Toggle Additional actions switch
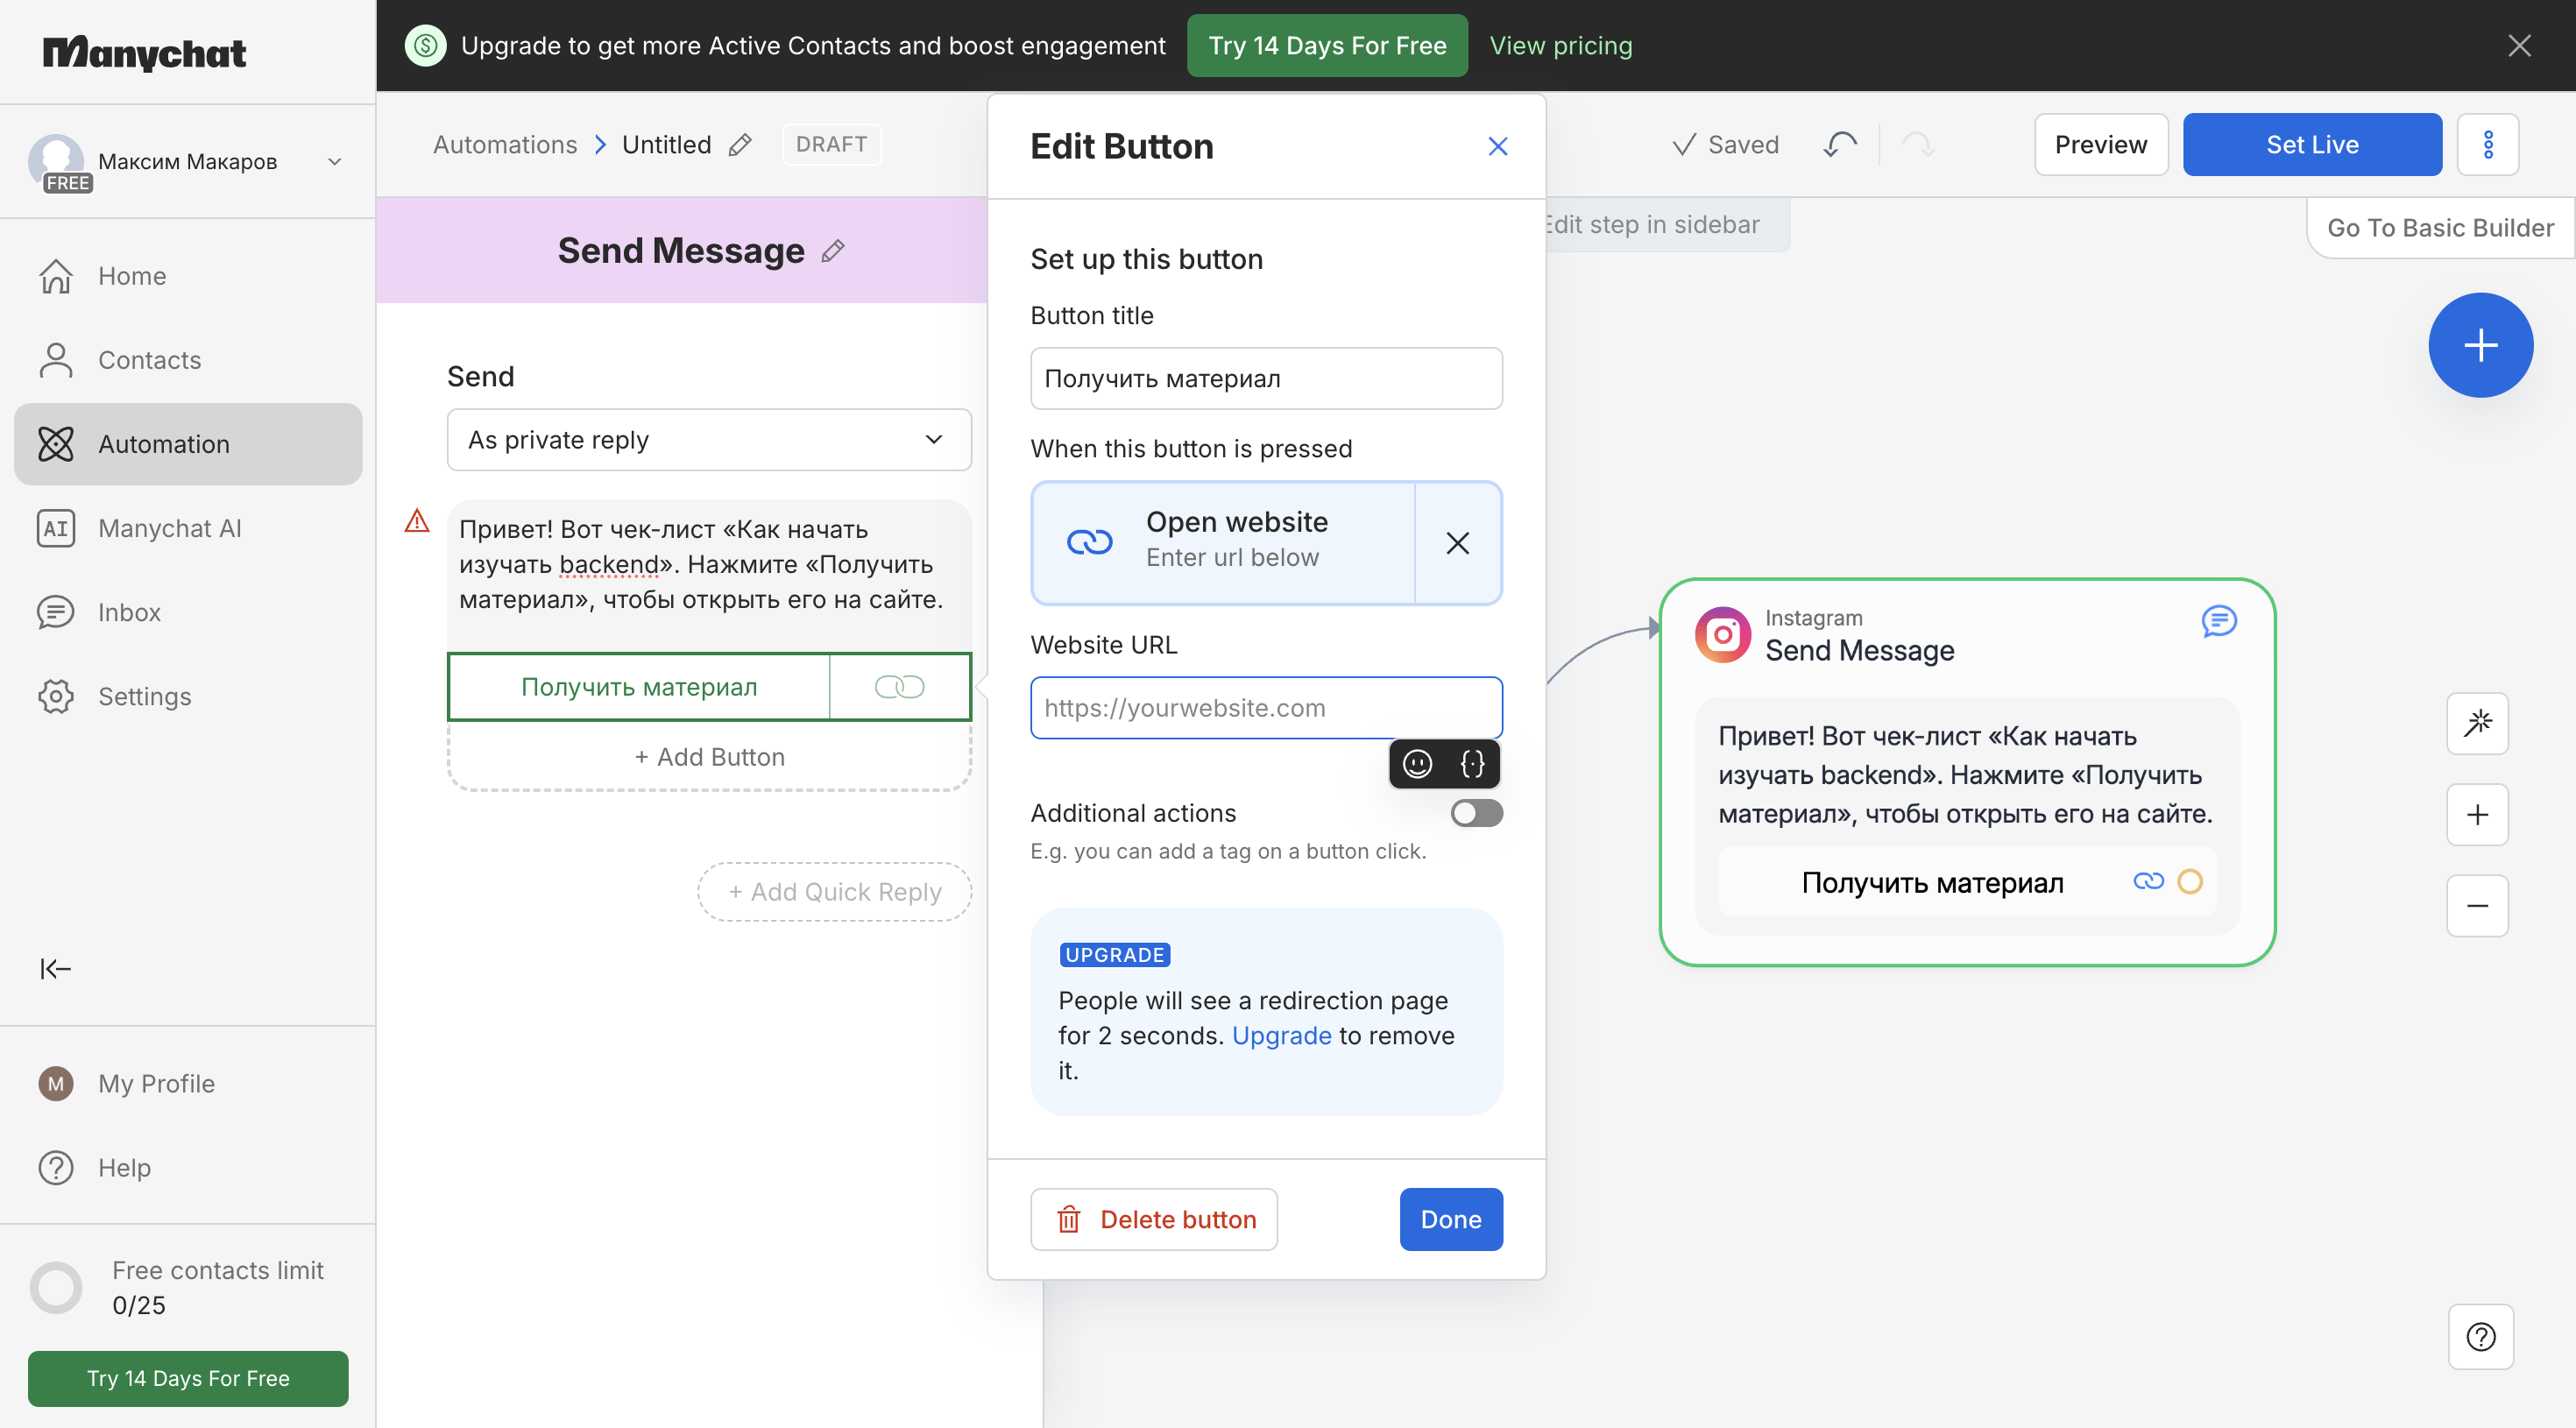The image size is (2576, 1428). point(1476,812)
